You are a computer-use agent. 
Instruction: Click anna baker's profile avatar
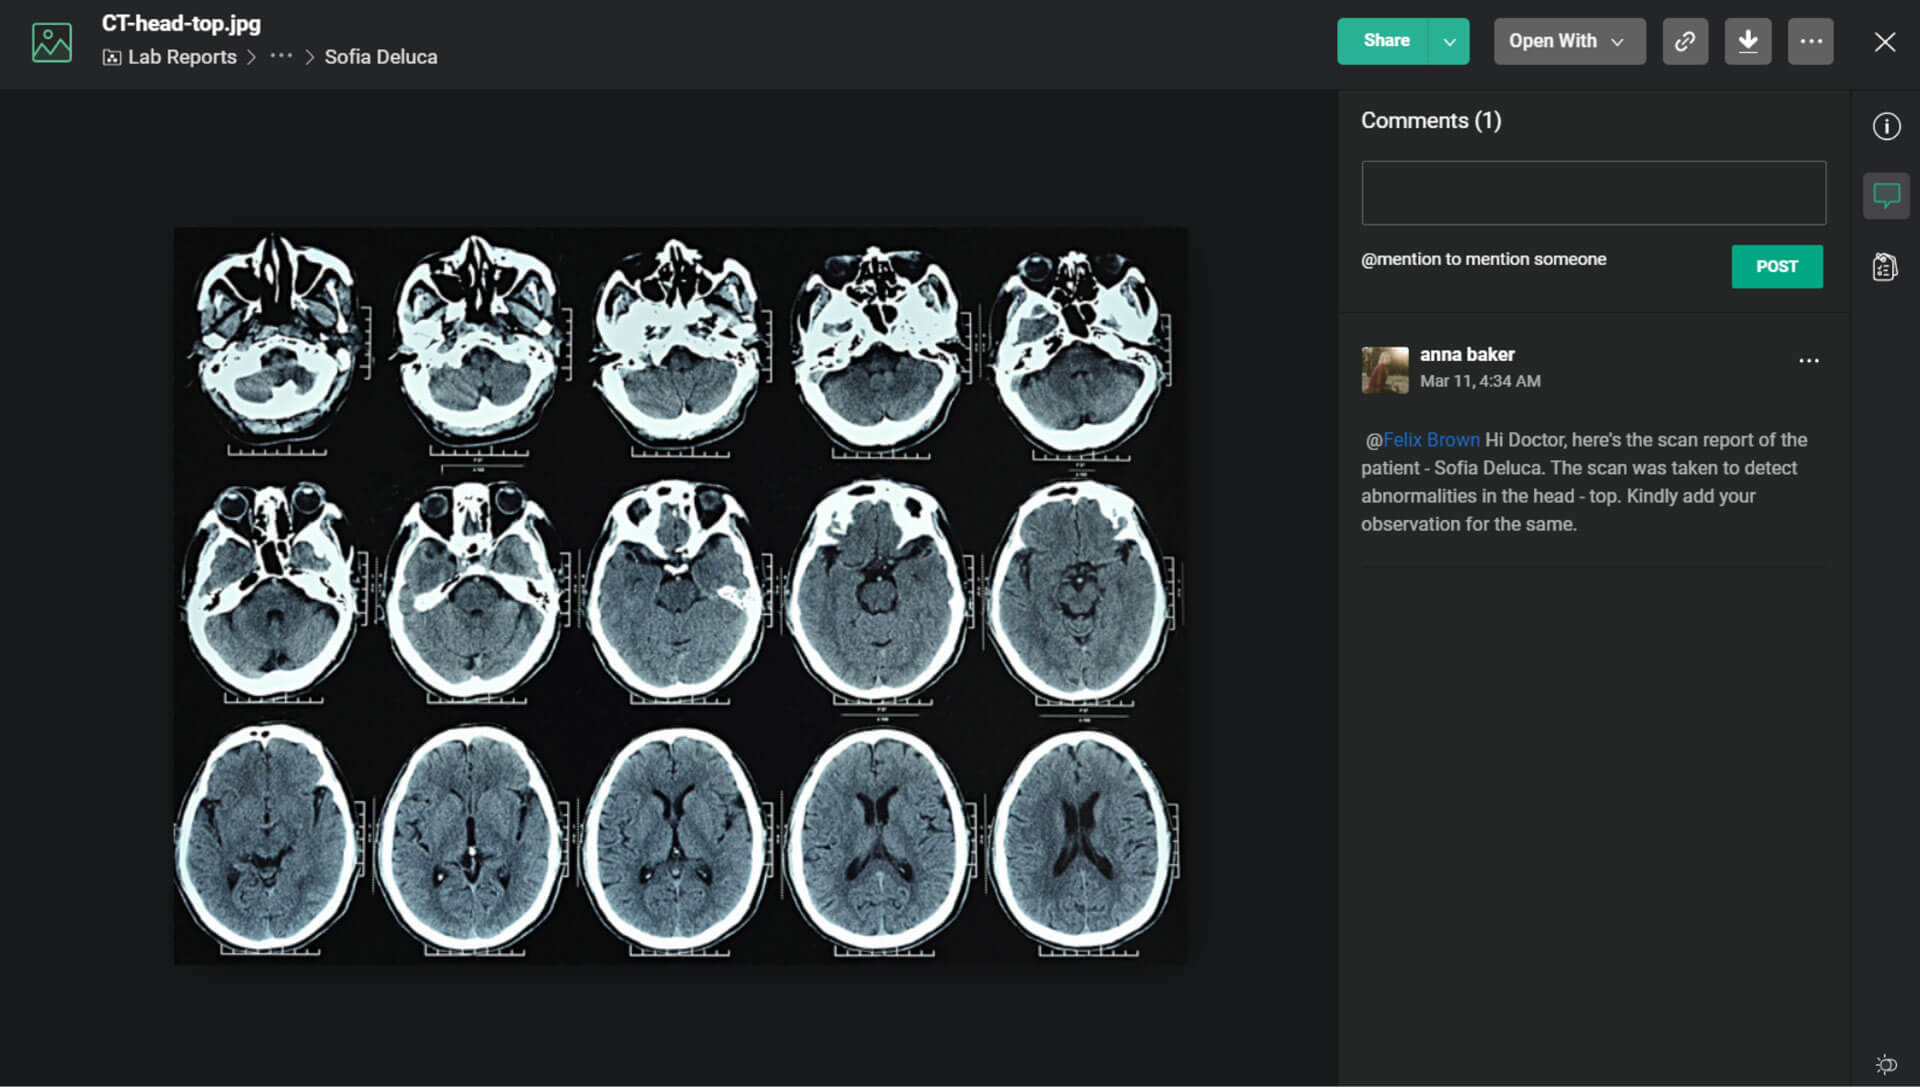tap(1384, 369)
